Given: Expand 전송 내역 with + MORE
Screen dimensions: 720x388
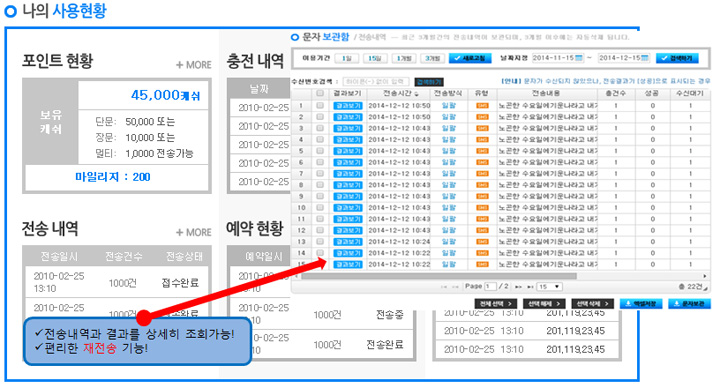Looking at the screenshot, I should tap(194, 233).
